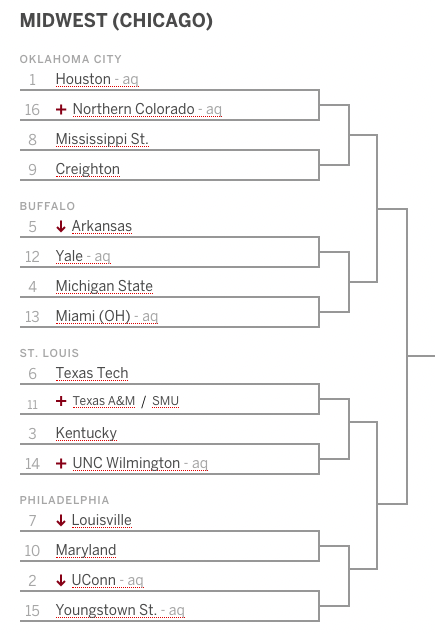Select the Texas Tech link
The image size is (435, 634).
(x=92, y=373)
